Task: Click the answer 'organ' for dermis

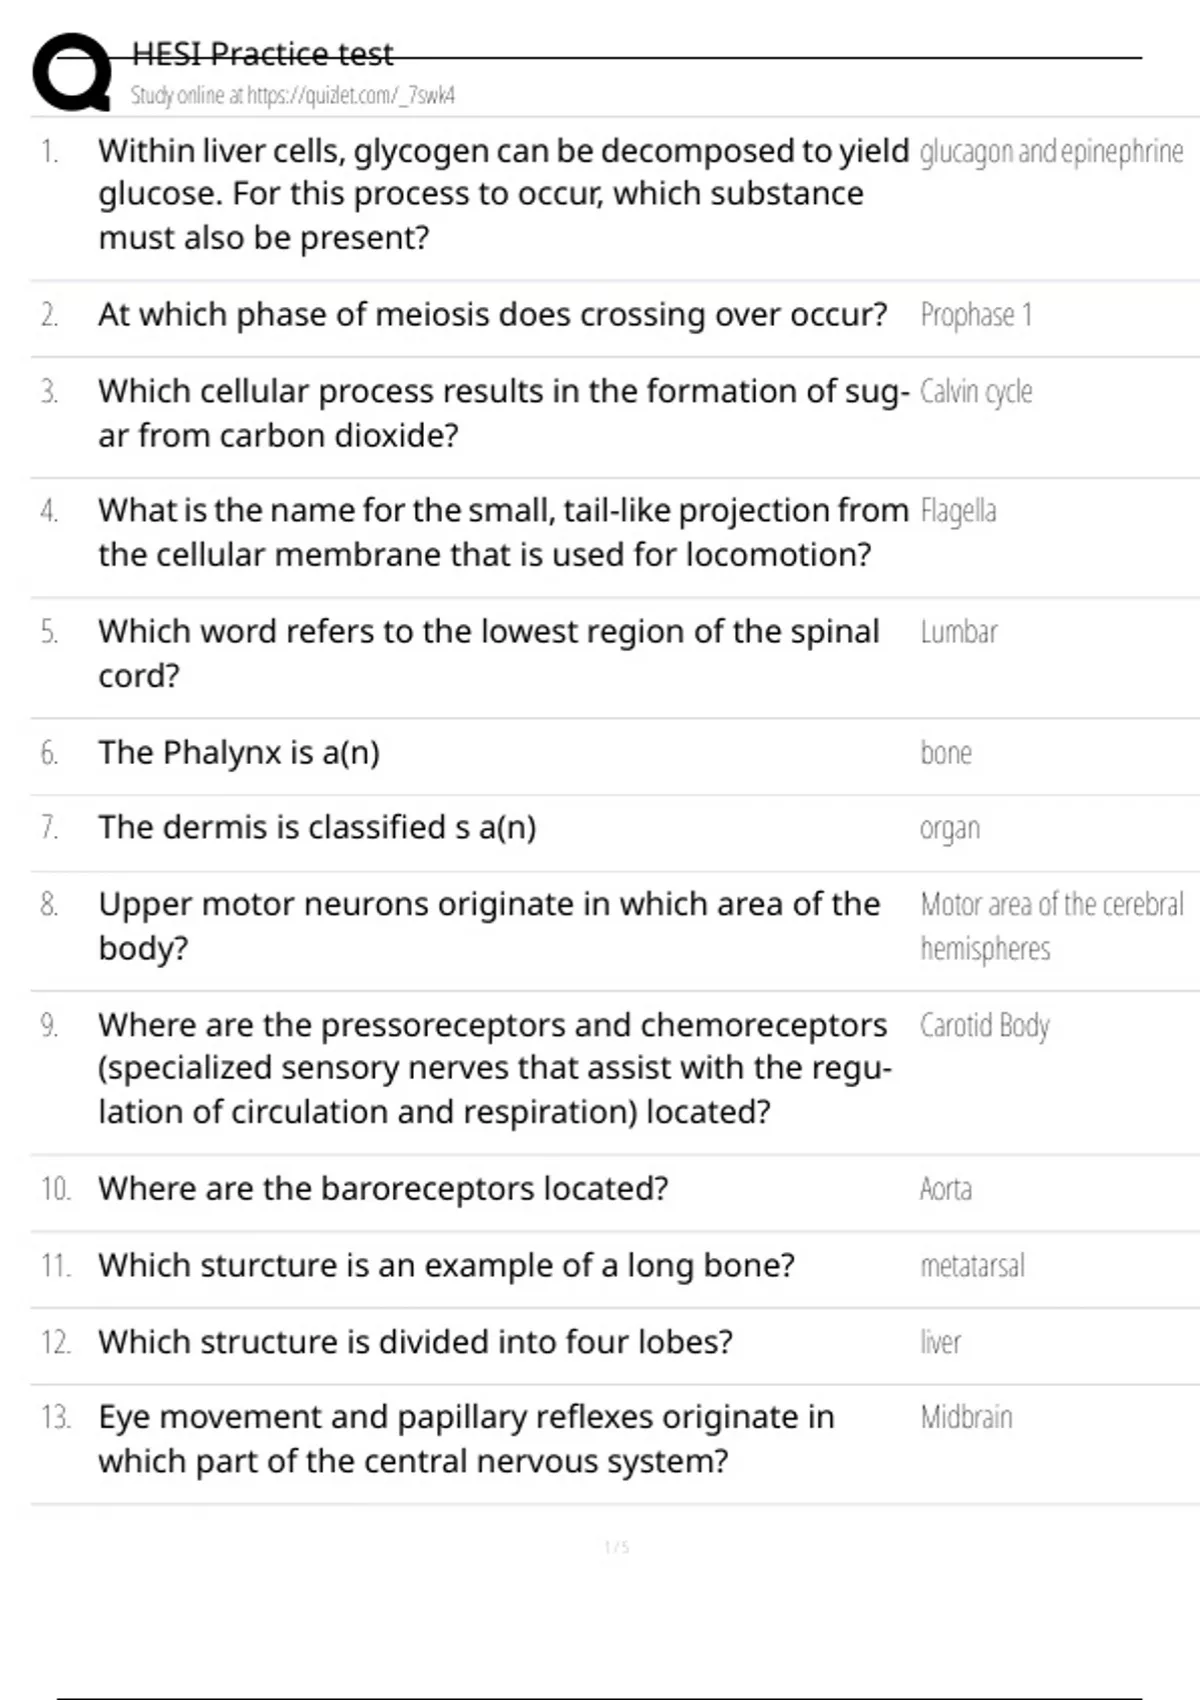Action: pos(949,829)
